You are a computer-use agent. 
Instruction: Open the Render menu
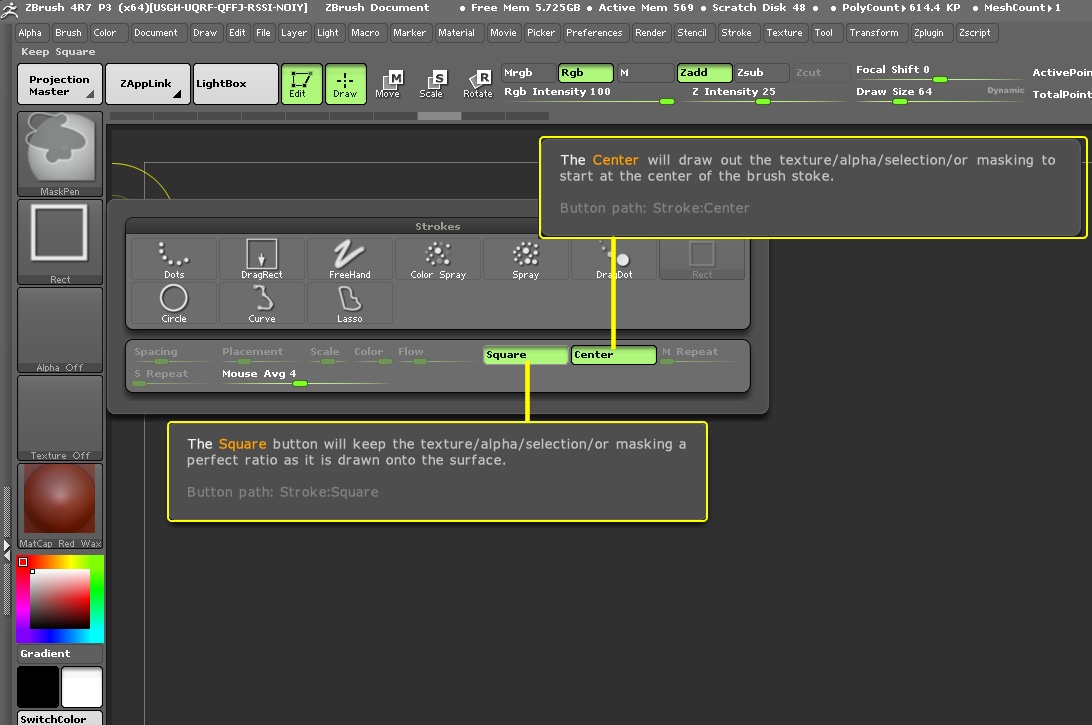[x=650, y=33]
